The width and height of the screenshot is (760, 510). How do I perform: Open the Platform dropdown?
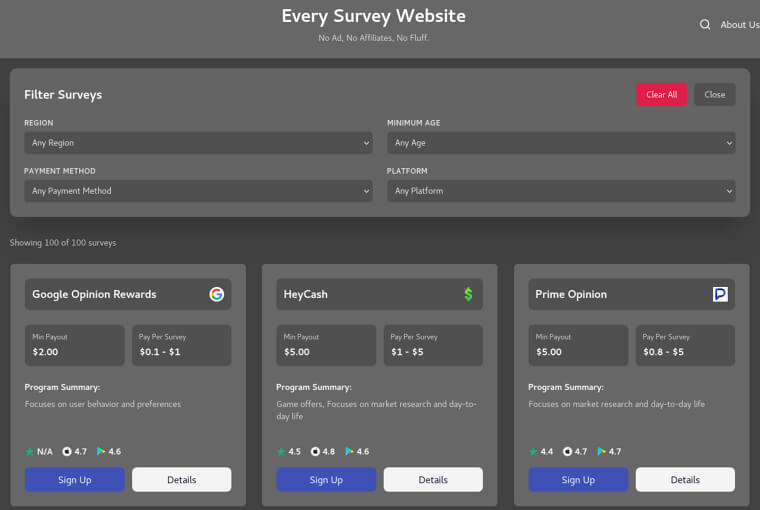[x=561, y=191]
